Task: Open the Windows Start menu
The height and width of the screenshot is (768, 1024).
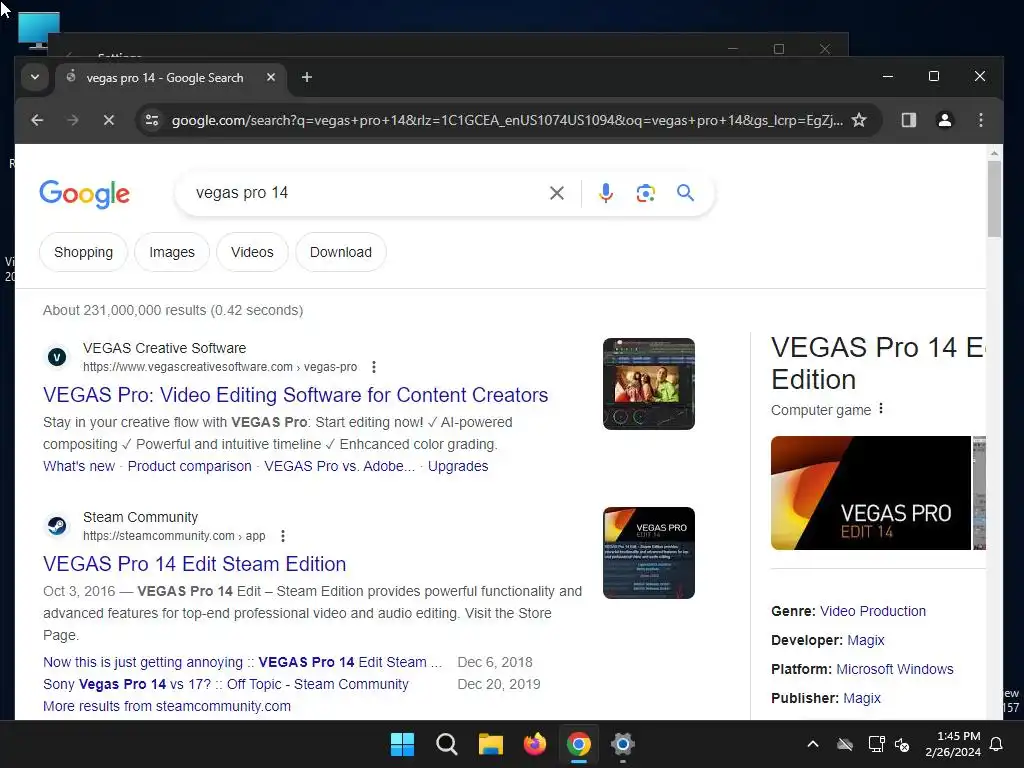Action: click(402, 744)
